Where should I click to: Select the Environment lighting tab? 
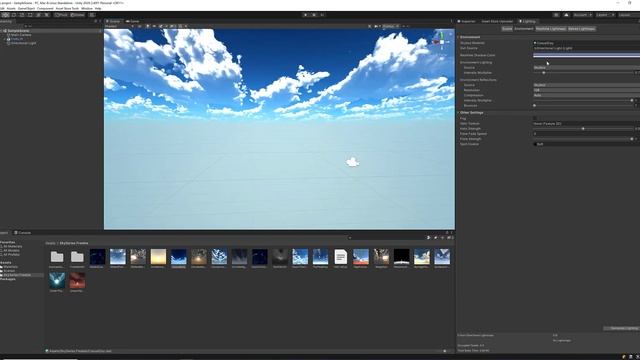point(524,29)
